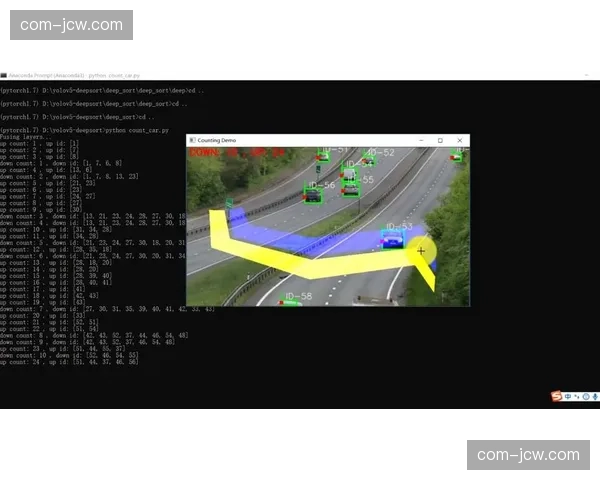Click the punctuation icon in Sogou toolbar
This screenshot has width=600, height=480.
click(x=576, y=397)
